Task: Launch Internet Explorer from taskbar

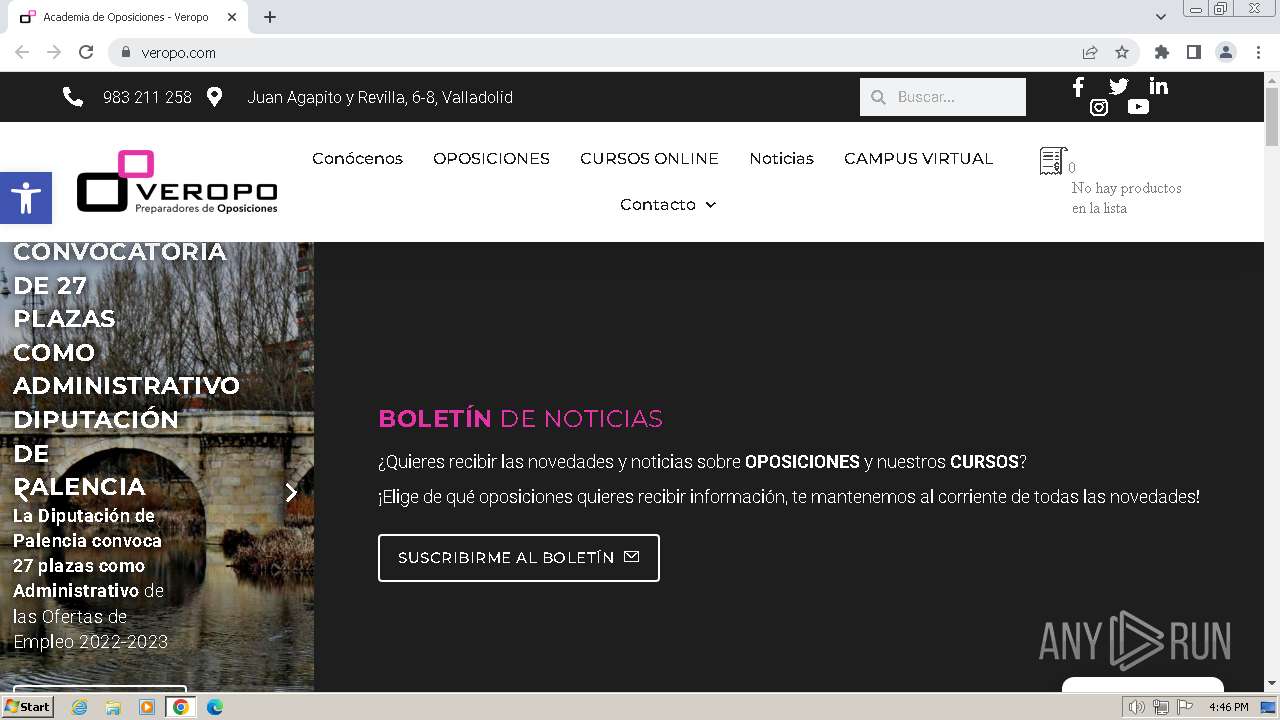Action: coord(79,707)
